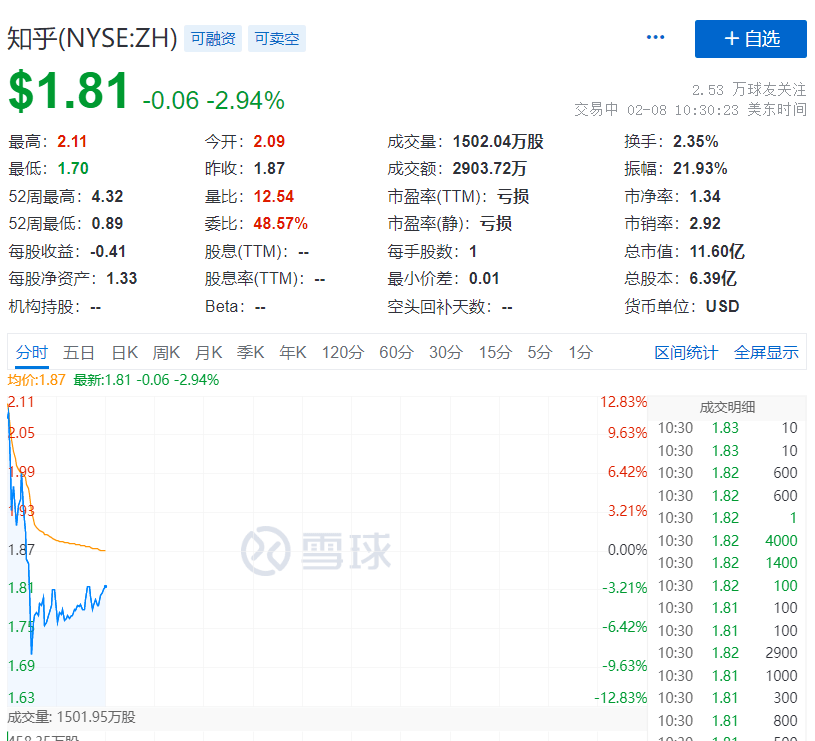This screenshot has width=815, height=741.
Task: Add ZH to watchlist with 自选 button
Action: [x=751, y=39]
